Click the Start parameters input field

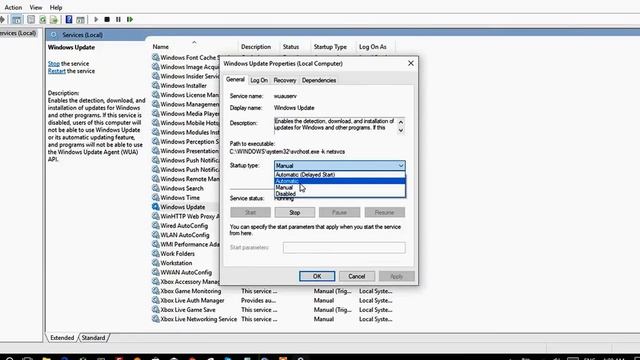(x=344, y=247)
